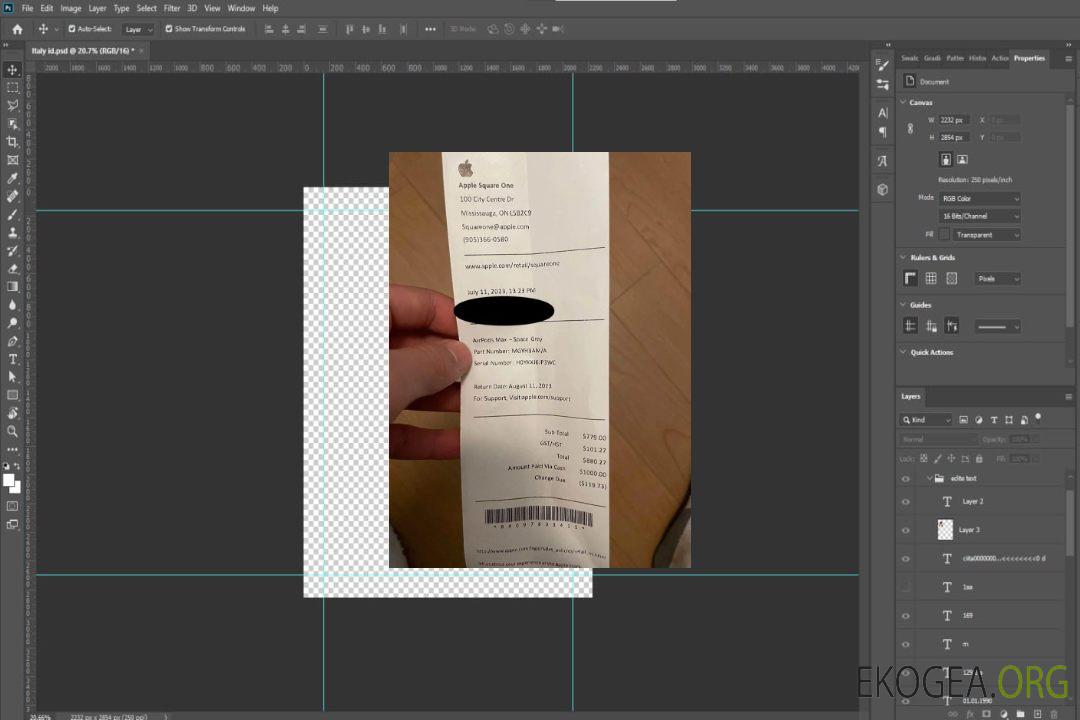Select the Move tool in the toolbox
The image size is (1080, 720).
tap(12, 70)
